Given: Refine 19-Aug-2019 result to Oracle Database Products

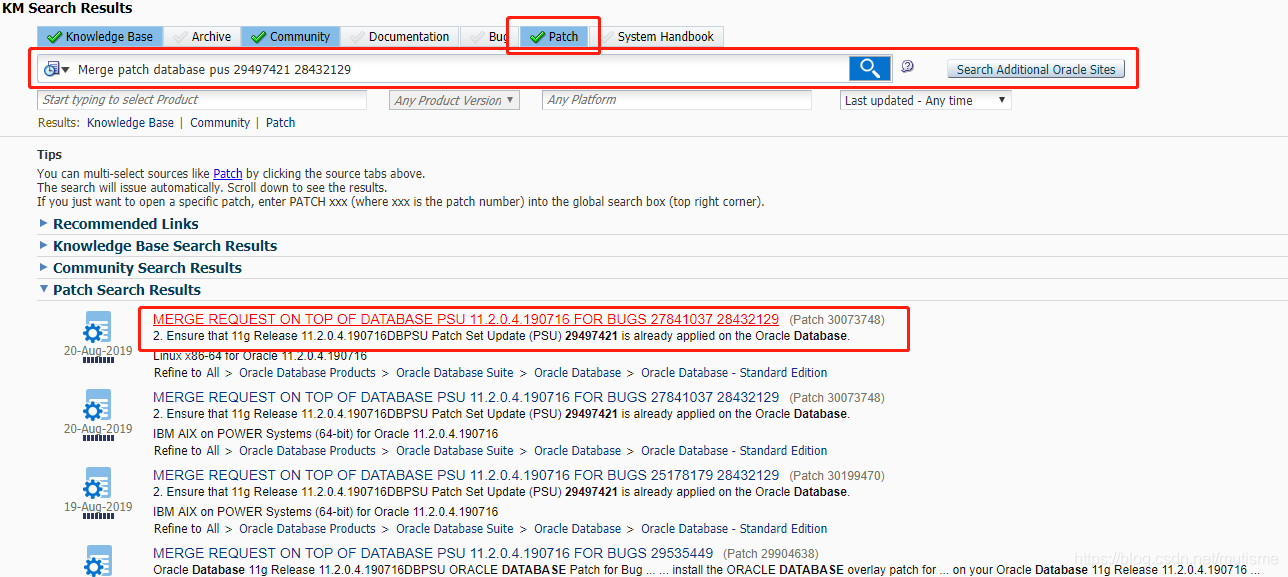Looking at the screenshot, I should click(x=308, y=529).
